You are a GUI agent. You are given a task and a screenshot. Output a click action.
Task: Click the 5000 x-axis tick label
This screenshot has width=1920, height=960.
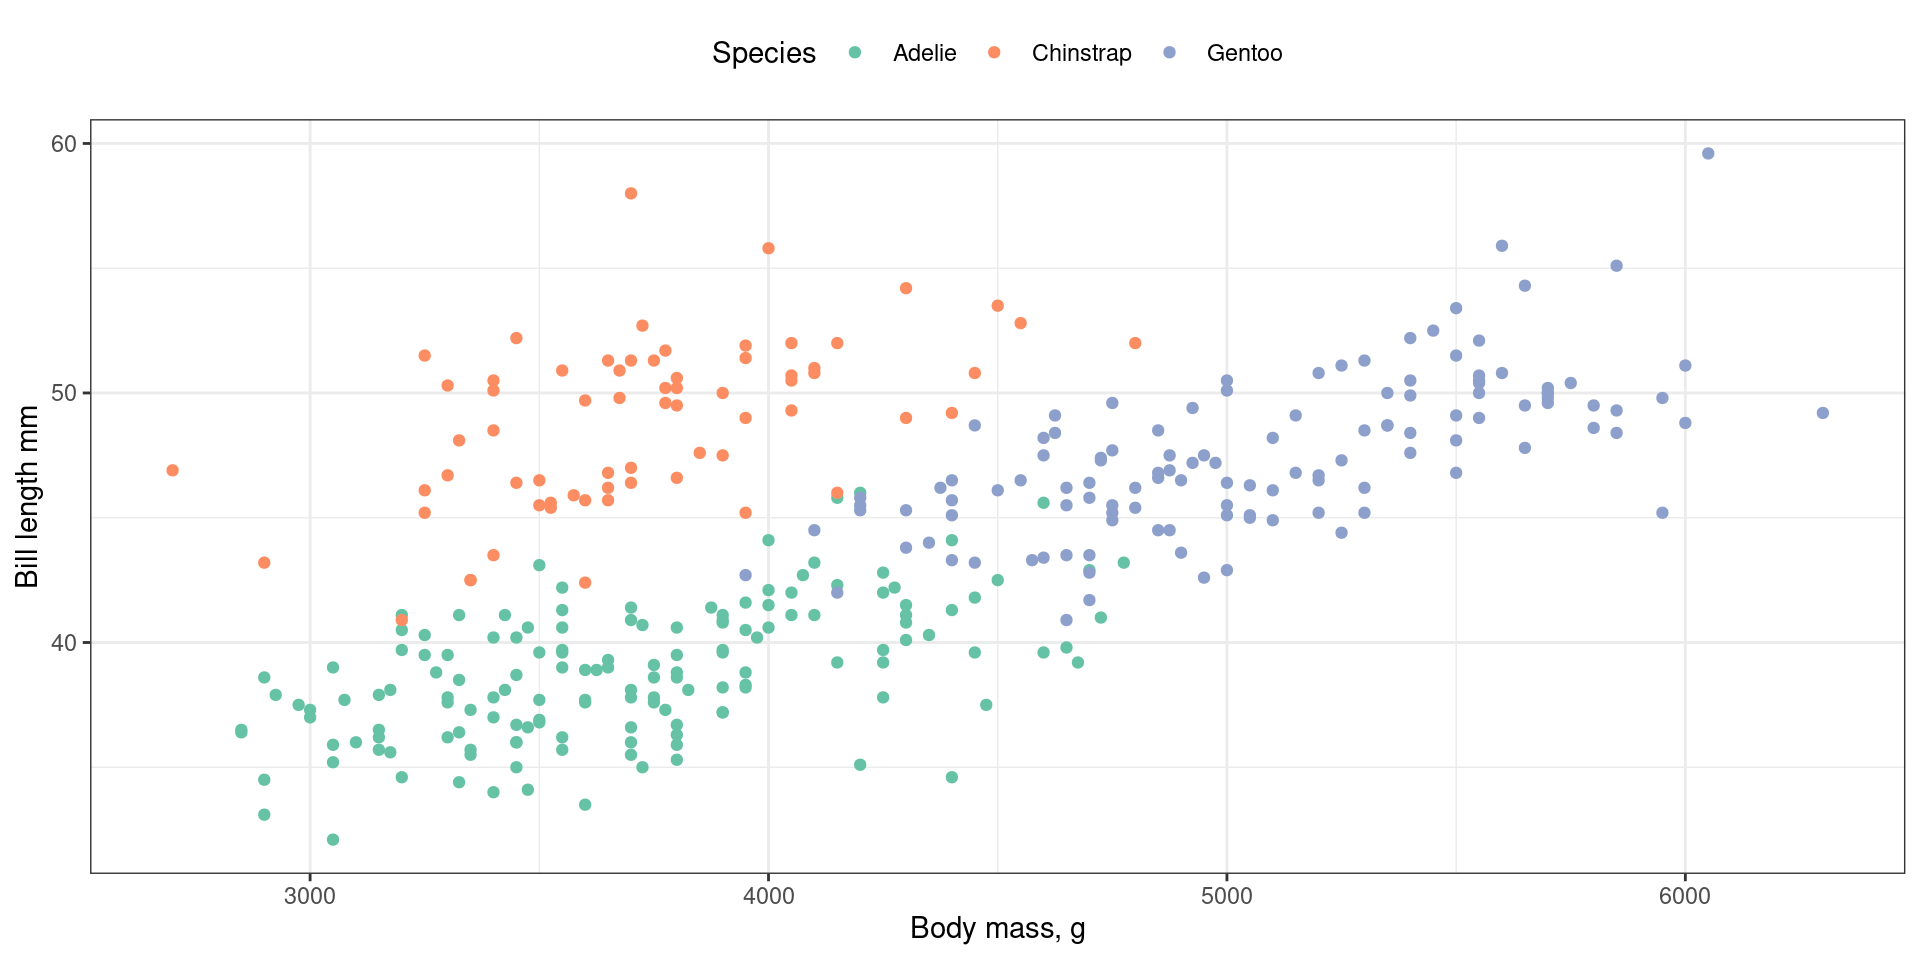click(x=1227, y=896)
